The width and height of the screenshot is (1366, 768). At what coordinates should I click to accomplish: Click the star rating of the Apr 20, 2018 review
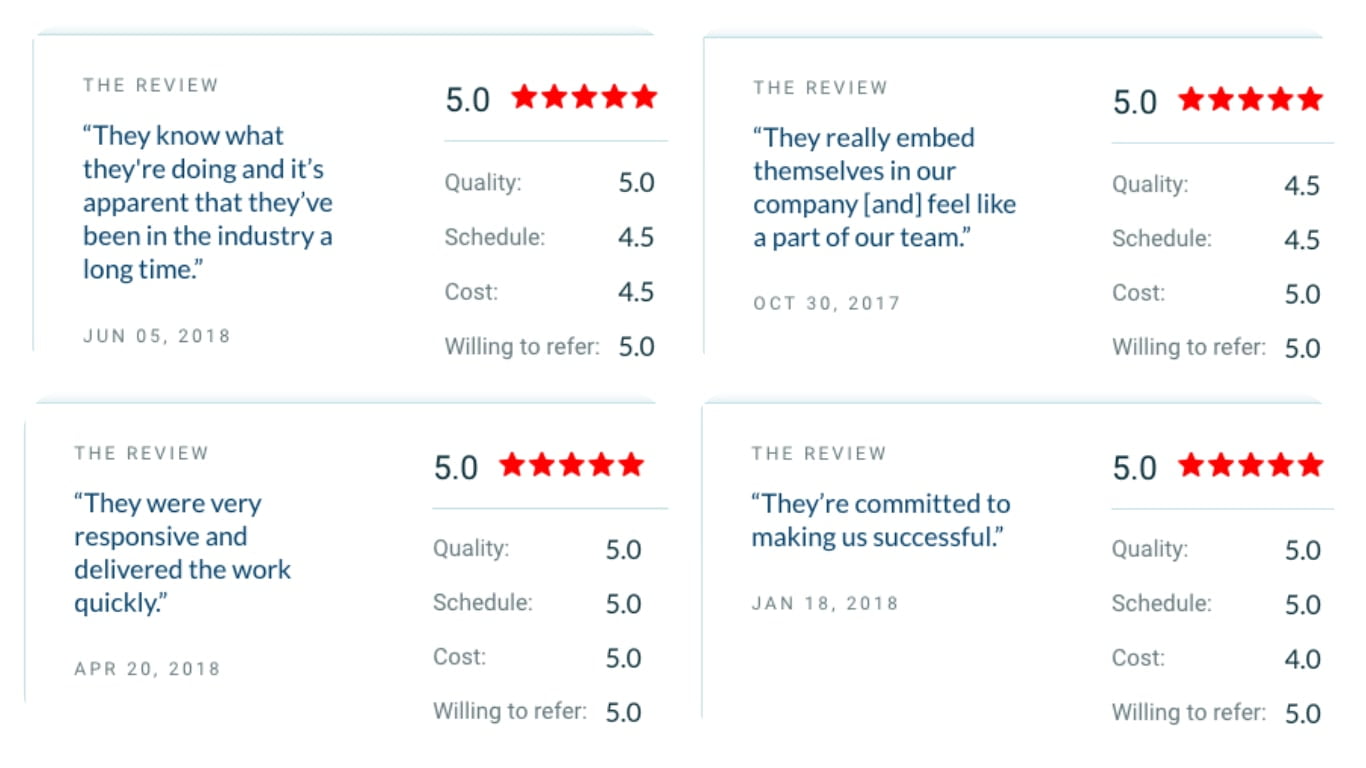click(572, 465)
